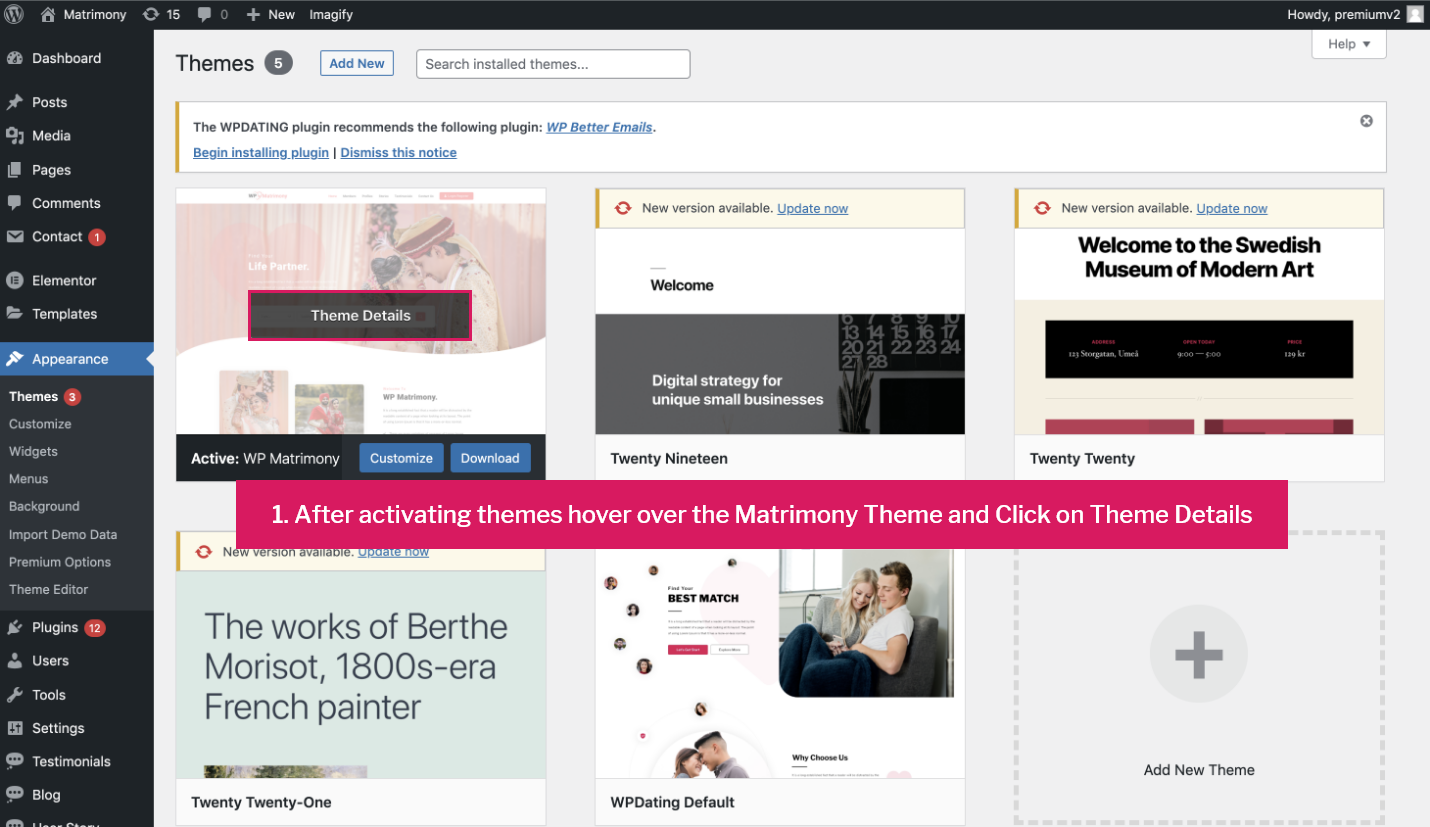Open Background submenu item
Screen dimensions: 1430x827
(44, 507)
